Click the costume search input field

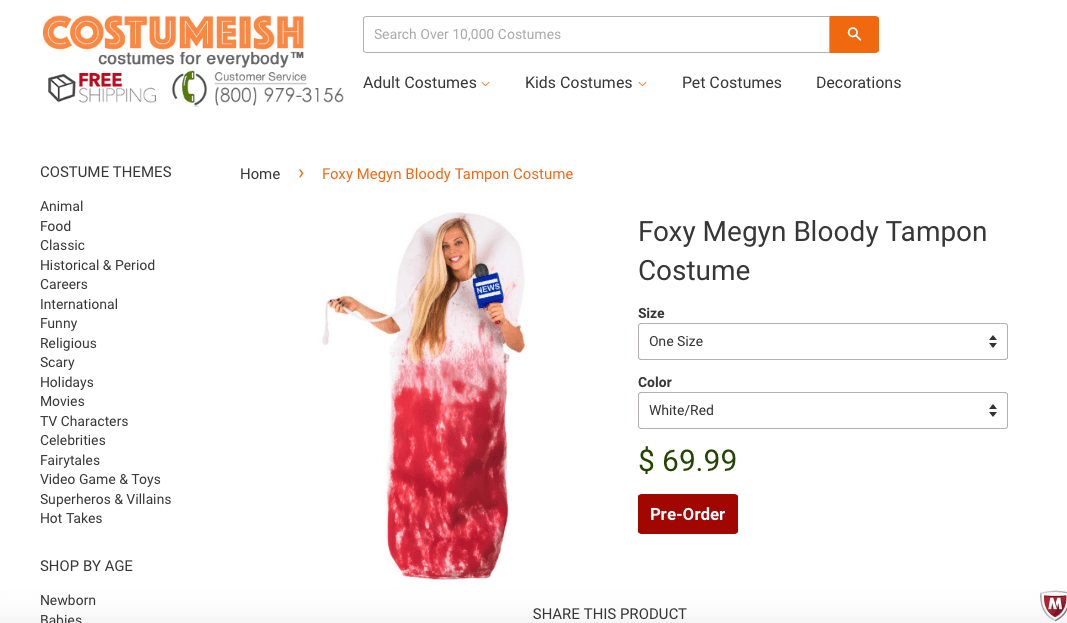tap(596, 34)
